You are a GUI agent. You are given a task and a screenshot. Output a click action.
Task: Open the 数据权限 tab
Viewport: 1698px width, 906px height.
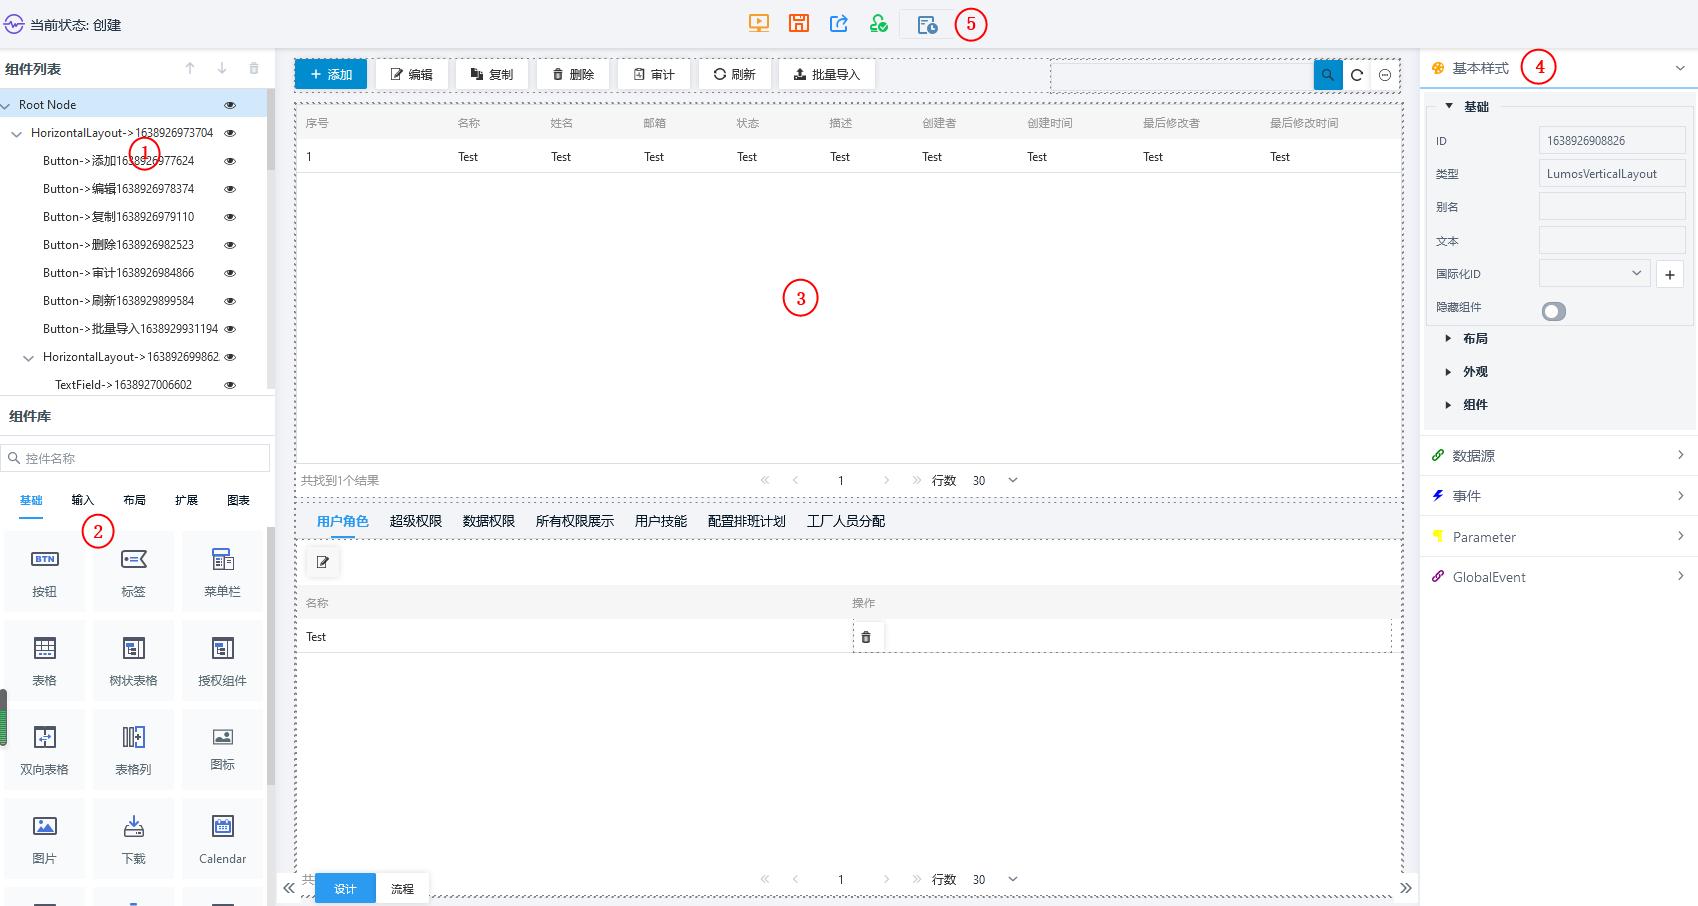coord(489,521)
